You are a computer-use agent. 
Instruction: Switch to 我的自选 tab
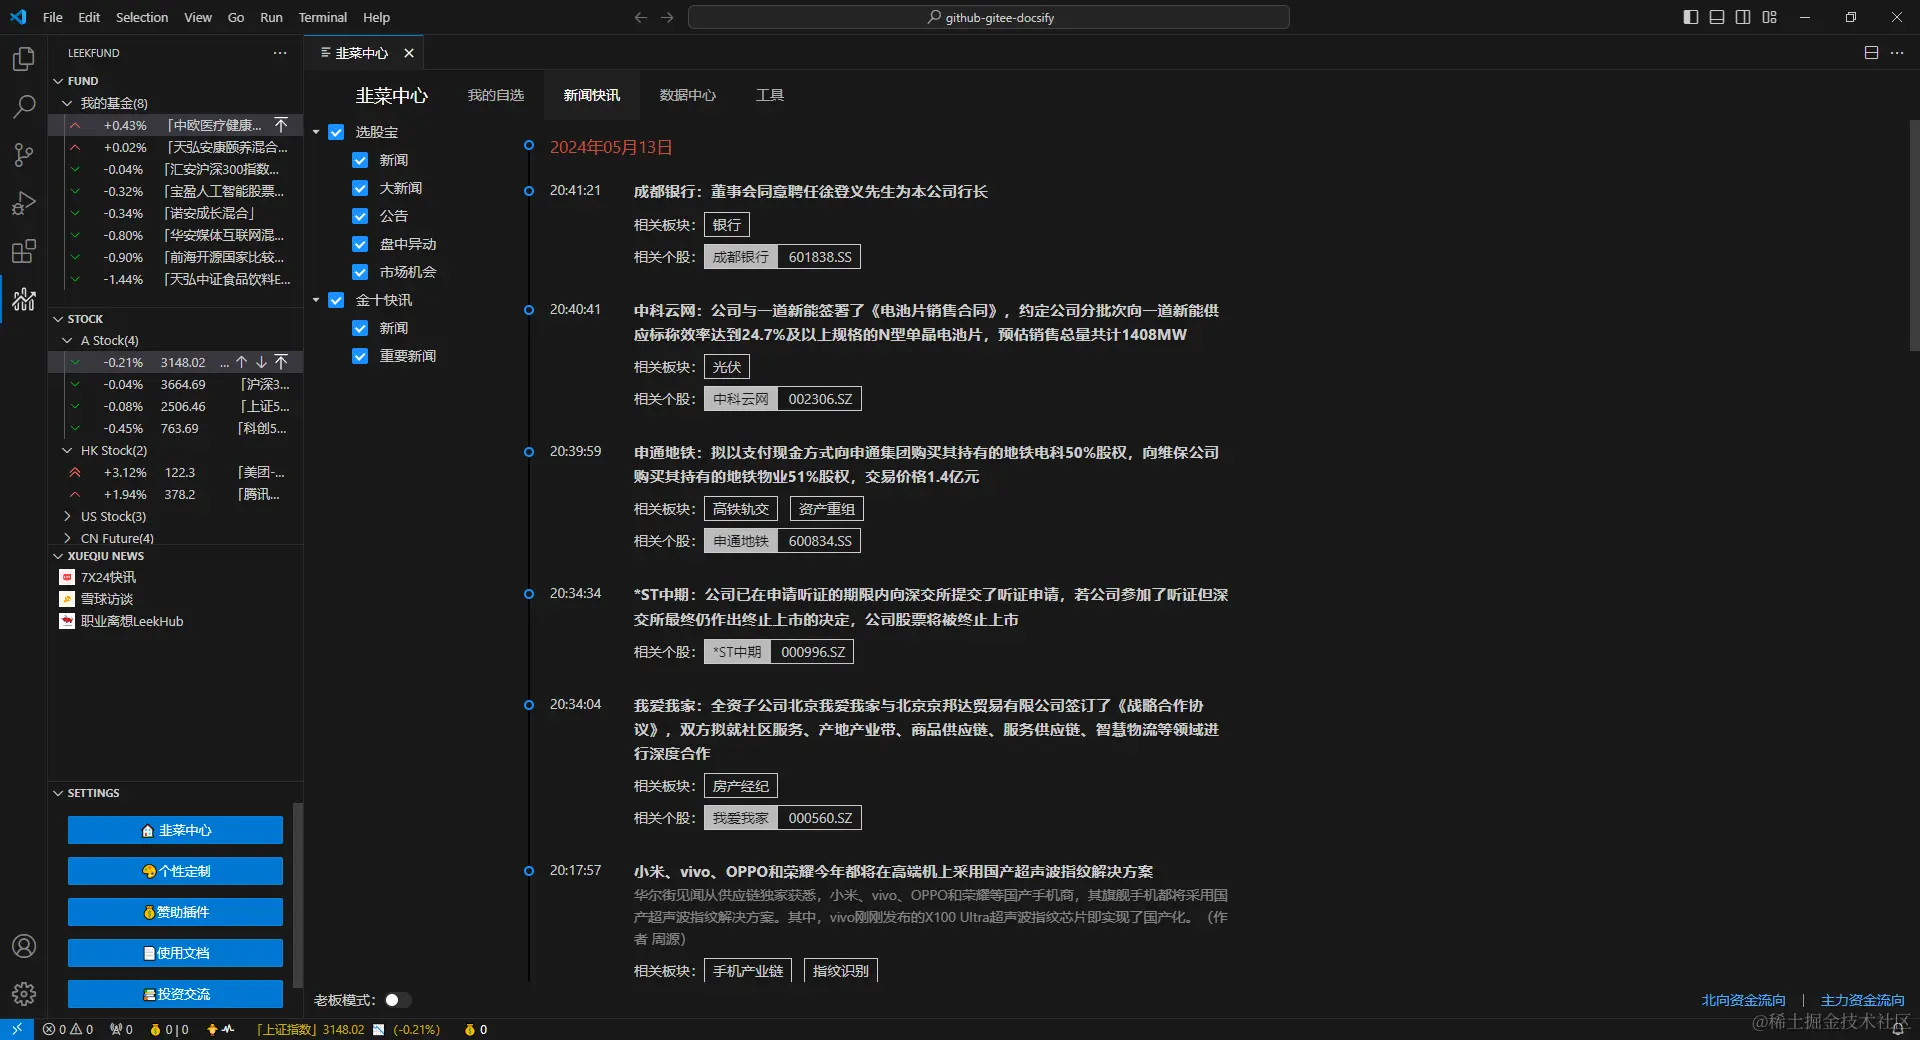[x=496, y=95]
